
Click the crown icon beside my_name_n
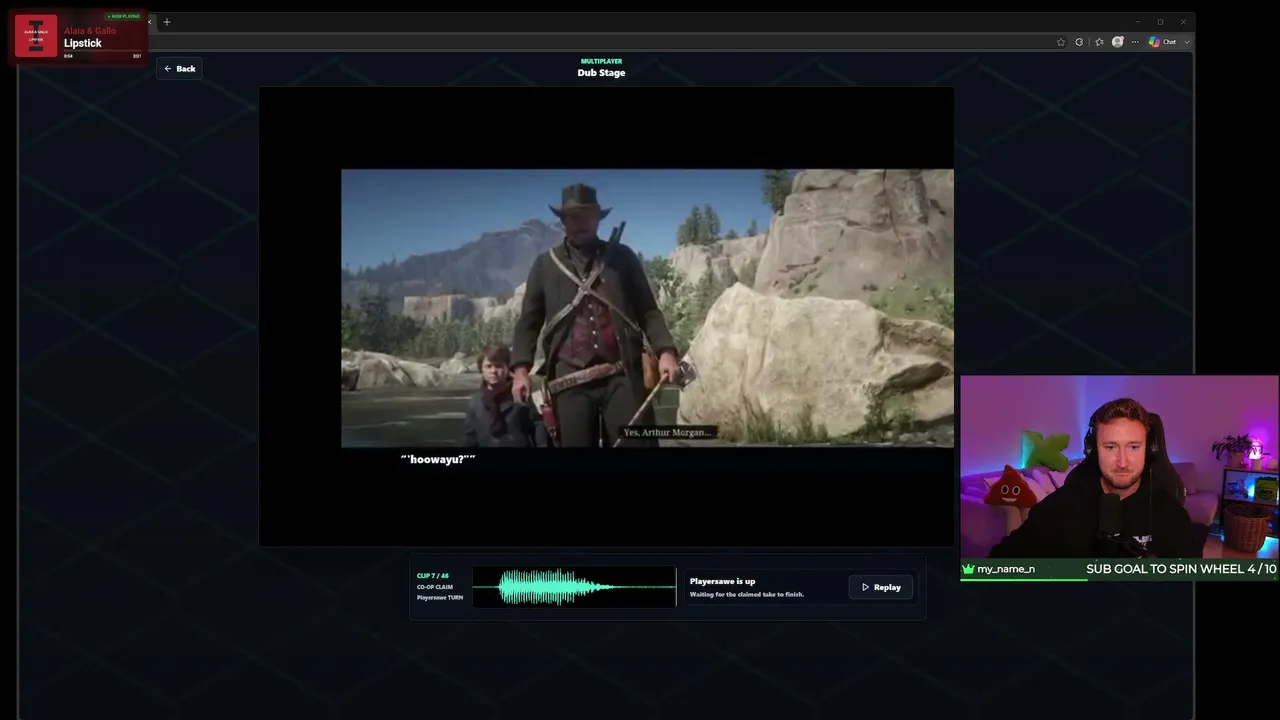coord(968,569)
